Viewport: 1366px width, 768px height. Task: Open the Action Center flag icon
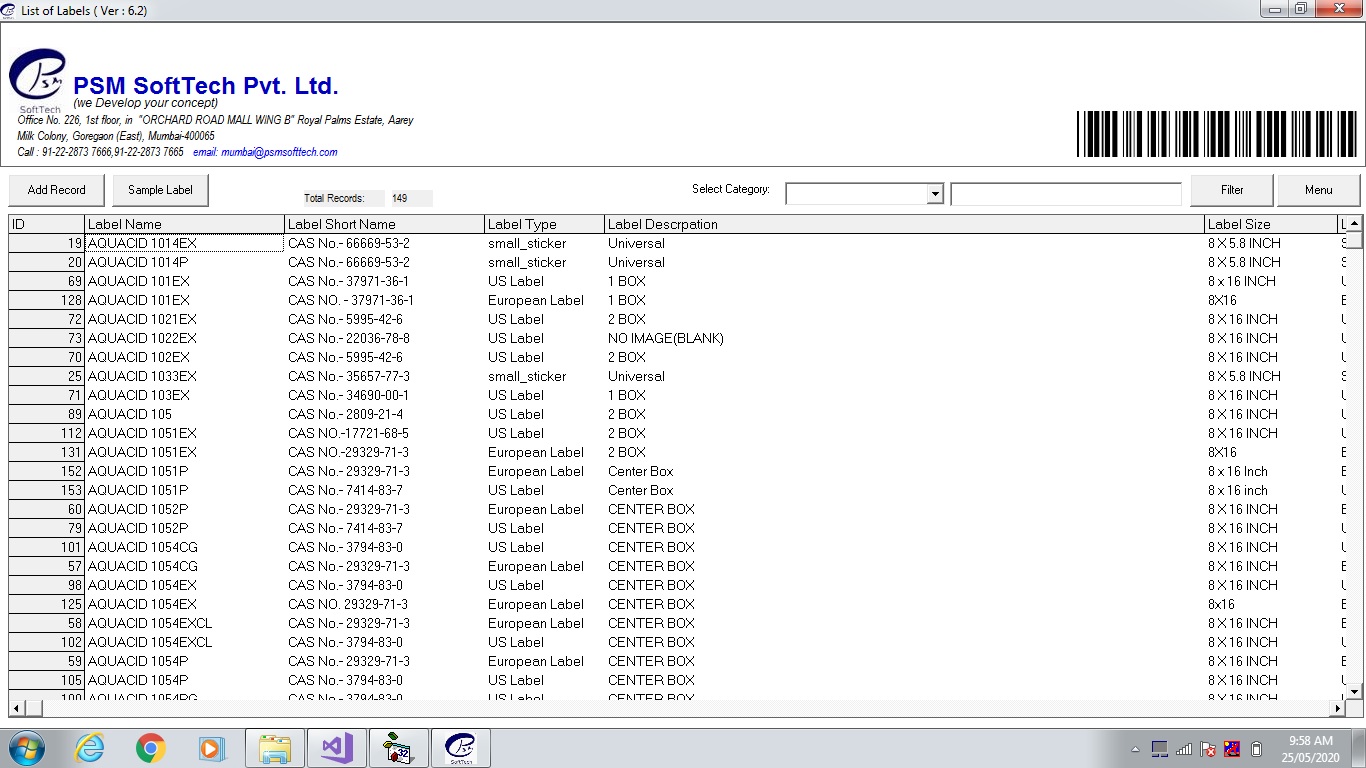click(x=1208, y=748)
